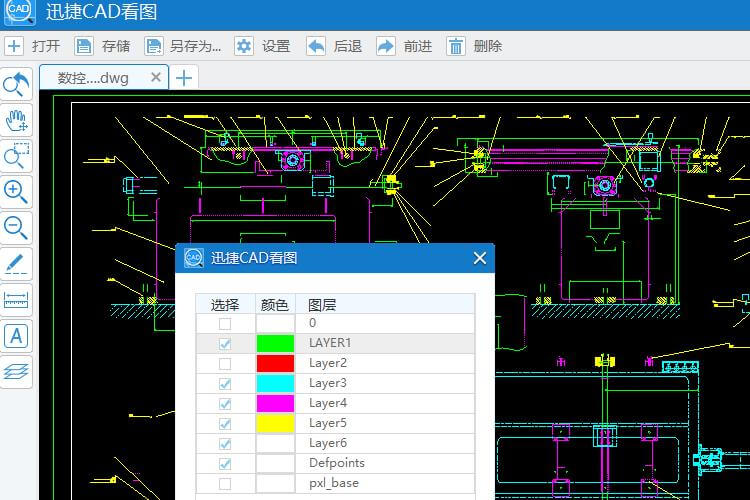Save the drawing with the 存储 icon
The width and height of the screenshot is (750, 500).
pos(84,46)
